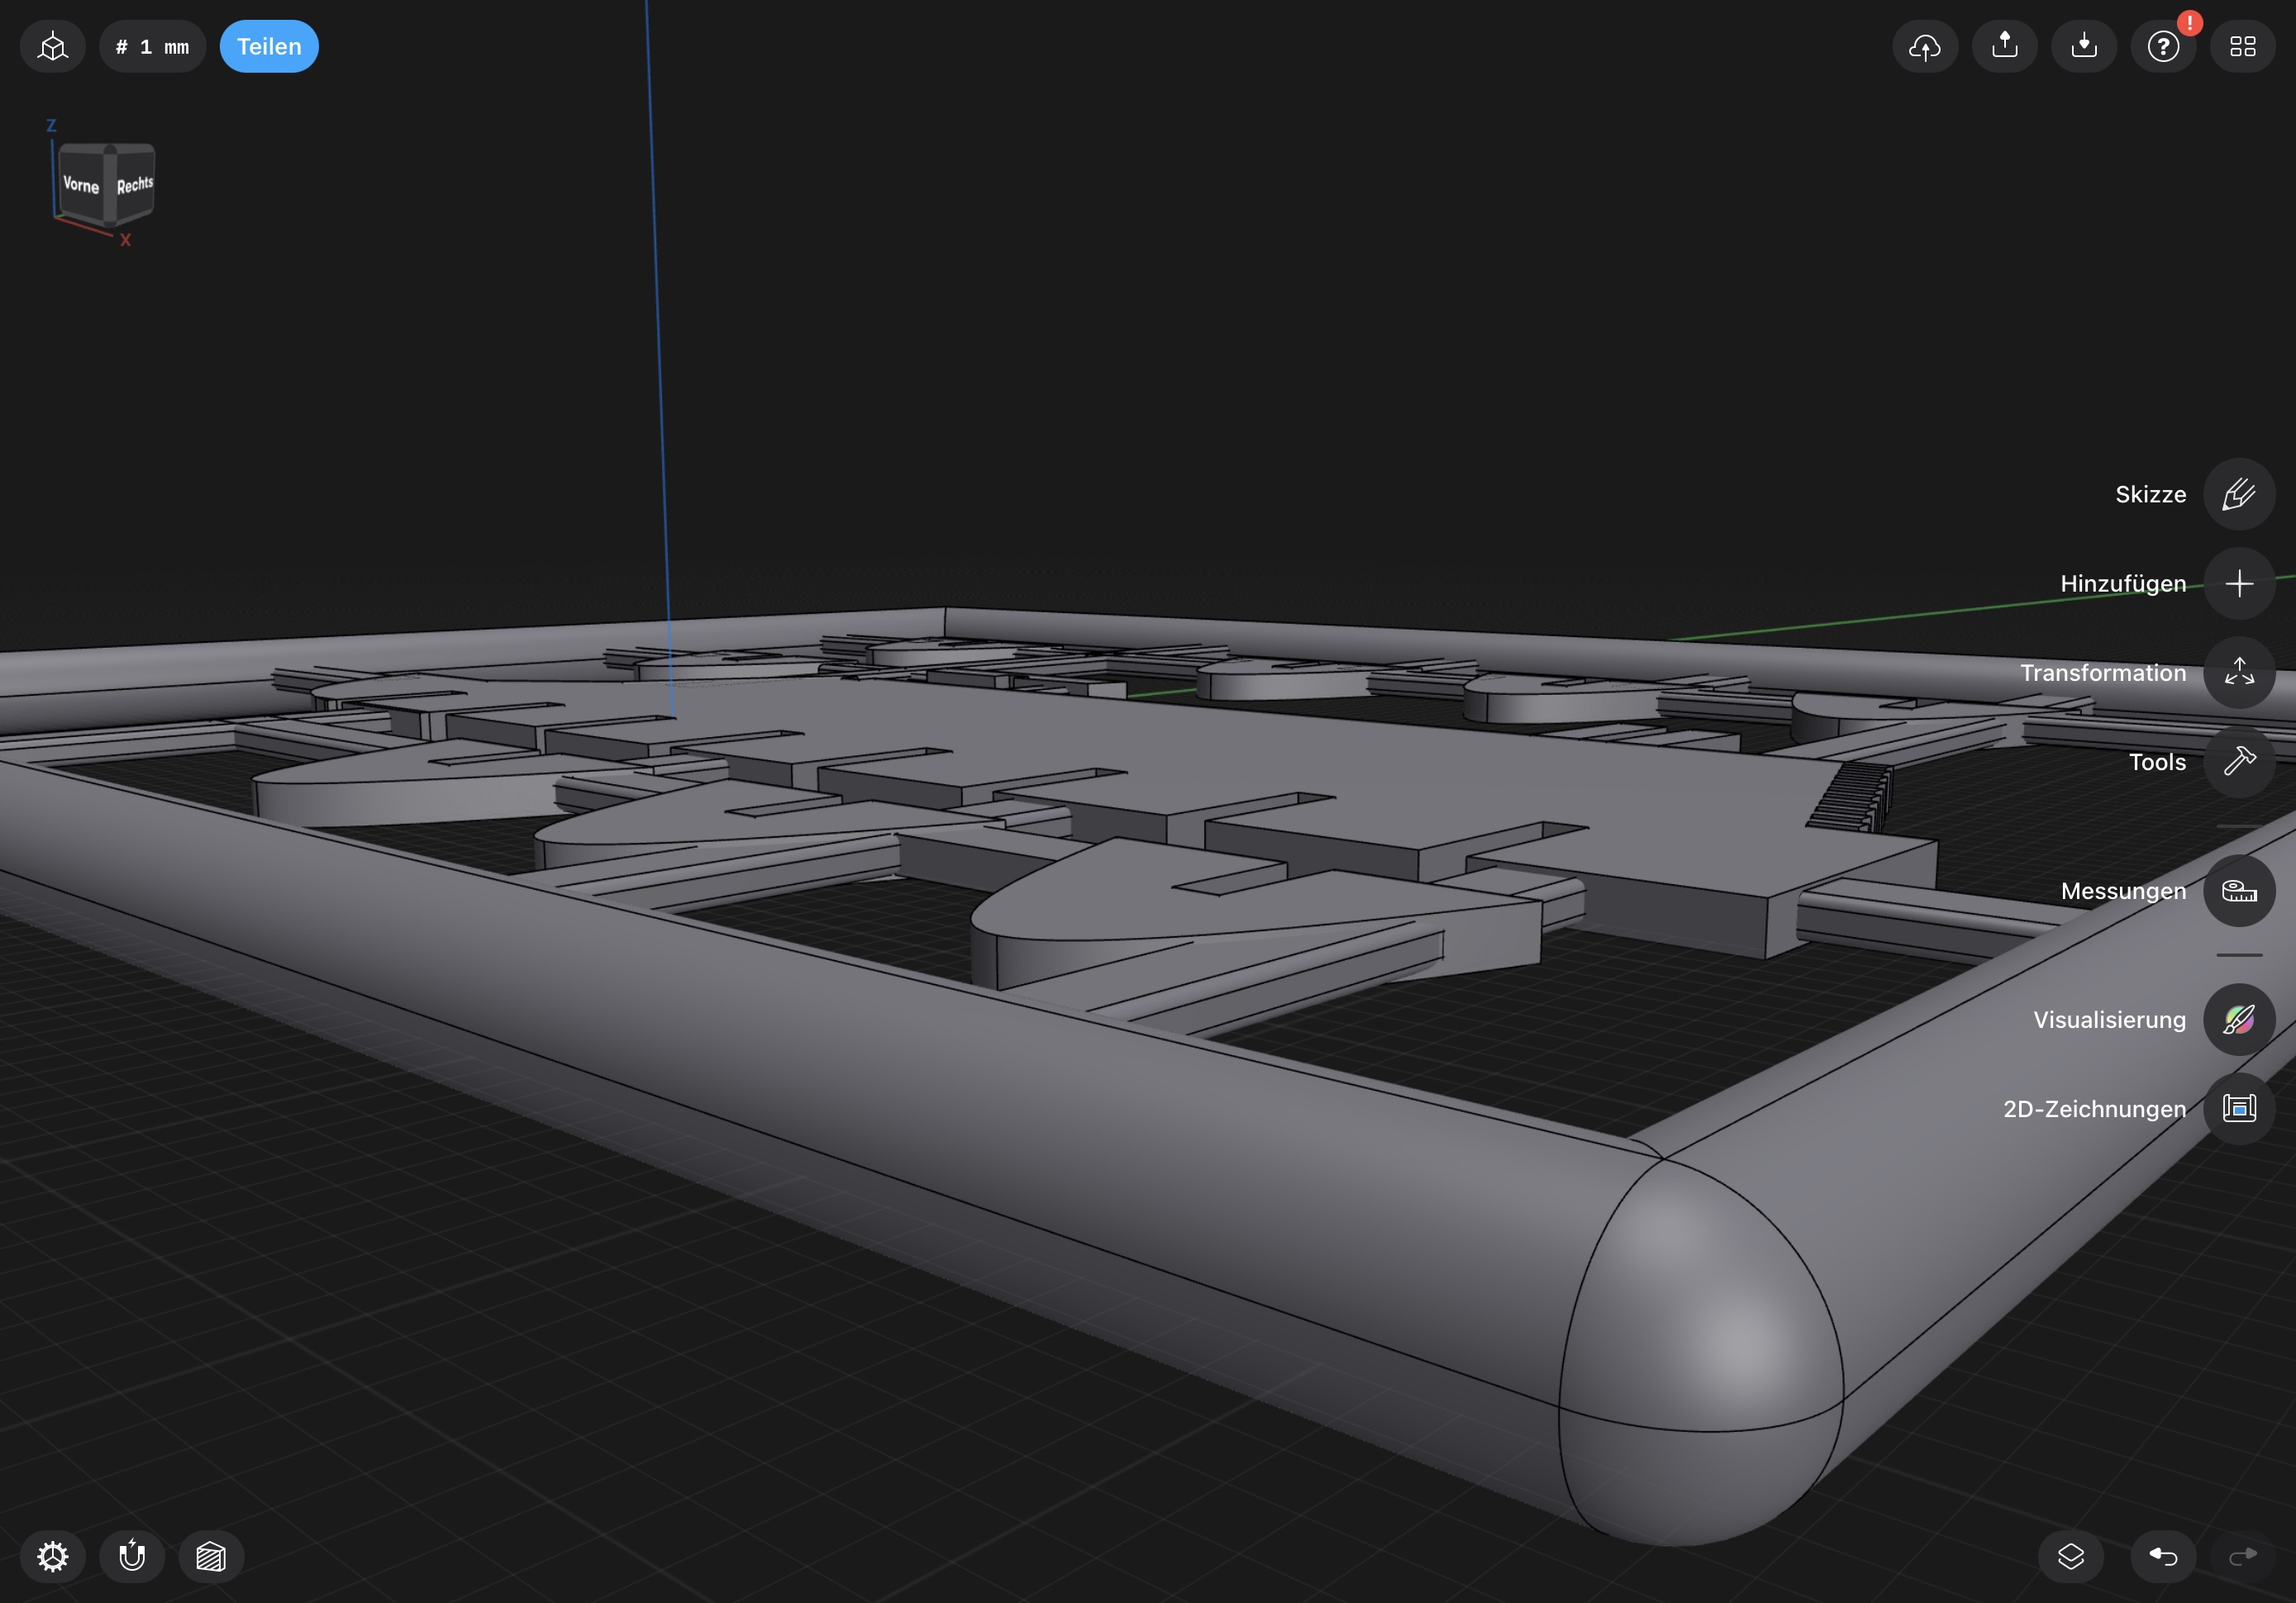Toggle the magnet snapping button
This screenshot has height=1603, width=2296.
point(132,1556)
